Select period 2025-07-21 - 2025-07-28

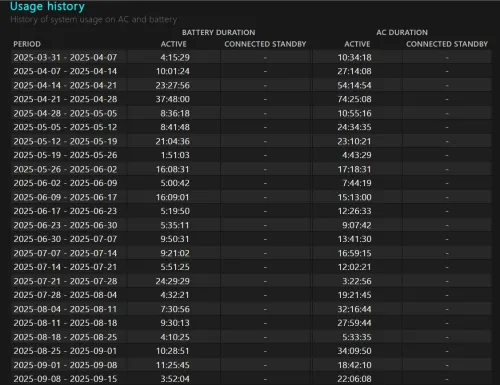coord(65,281)
